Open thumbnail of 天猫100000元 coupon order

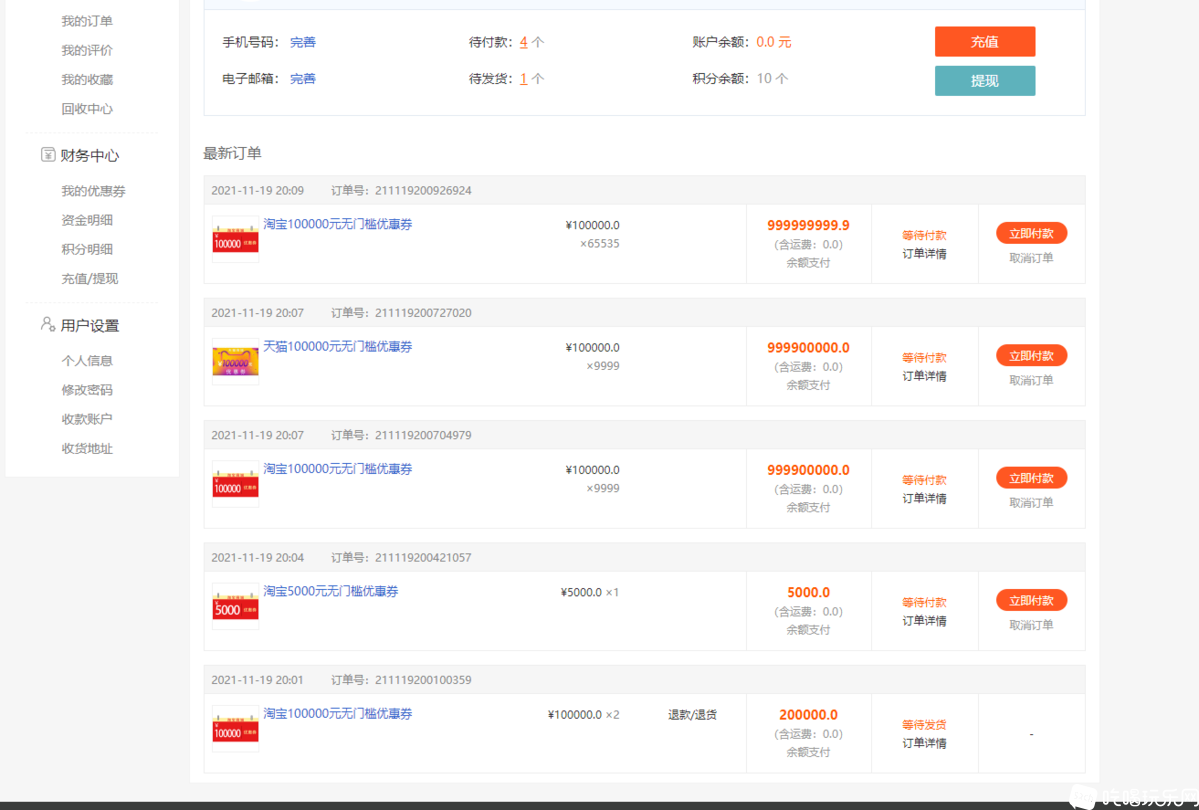tap(236, 361)
